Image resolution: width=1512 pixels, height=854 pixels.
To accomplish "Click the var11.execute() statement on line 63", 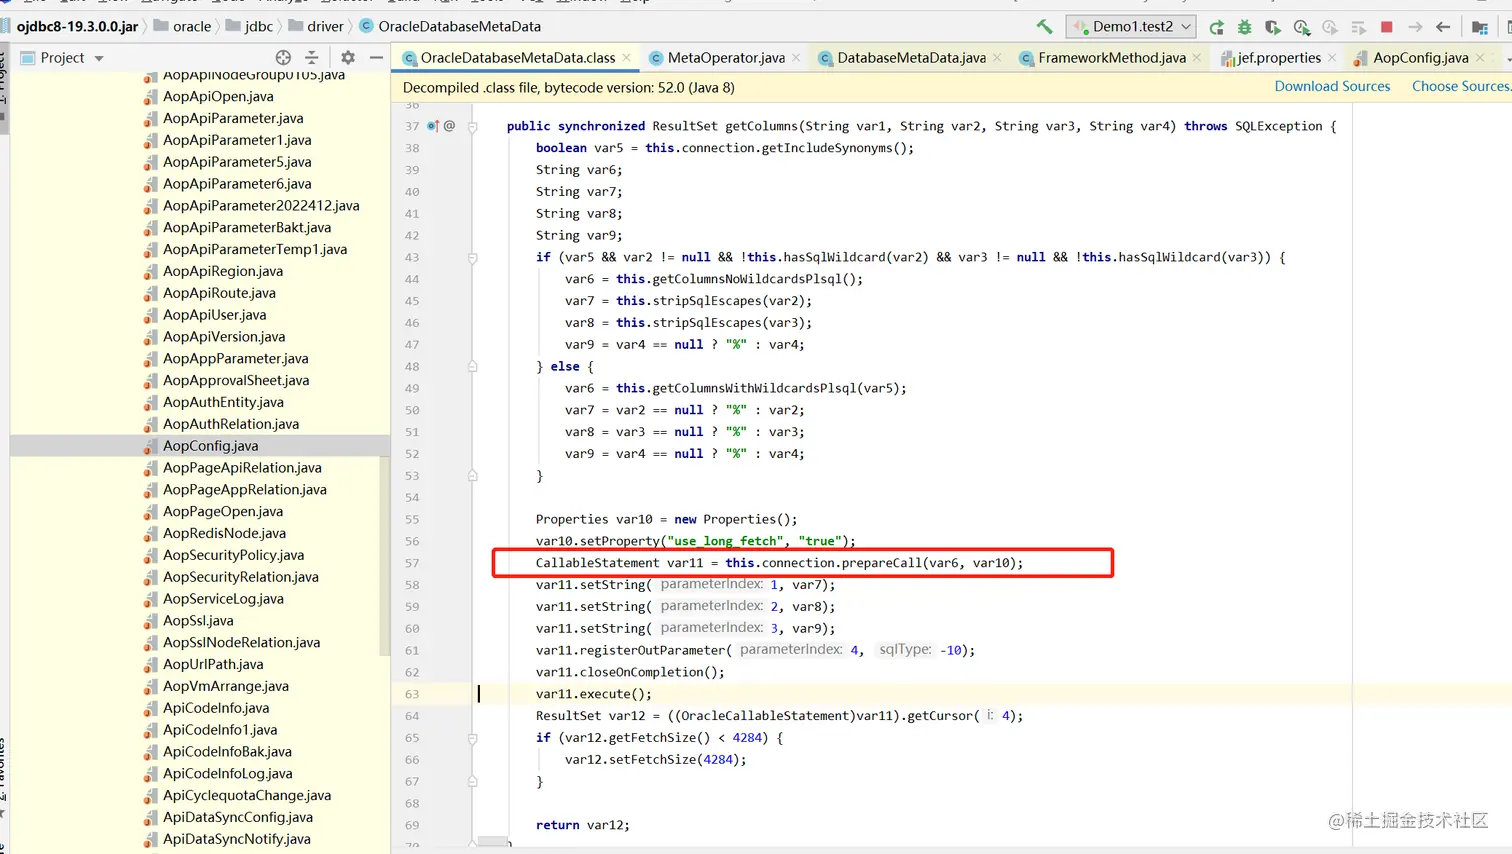I will (593, 694).
